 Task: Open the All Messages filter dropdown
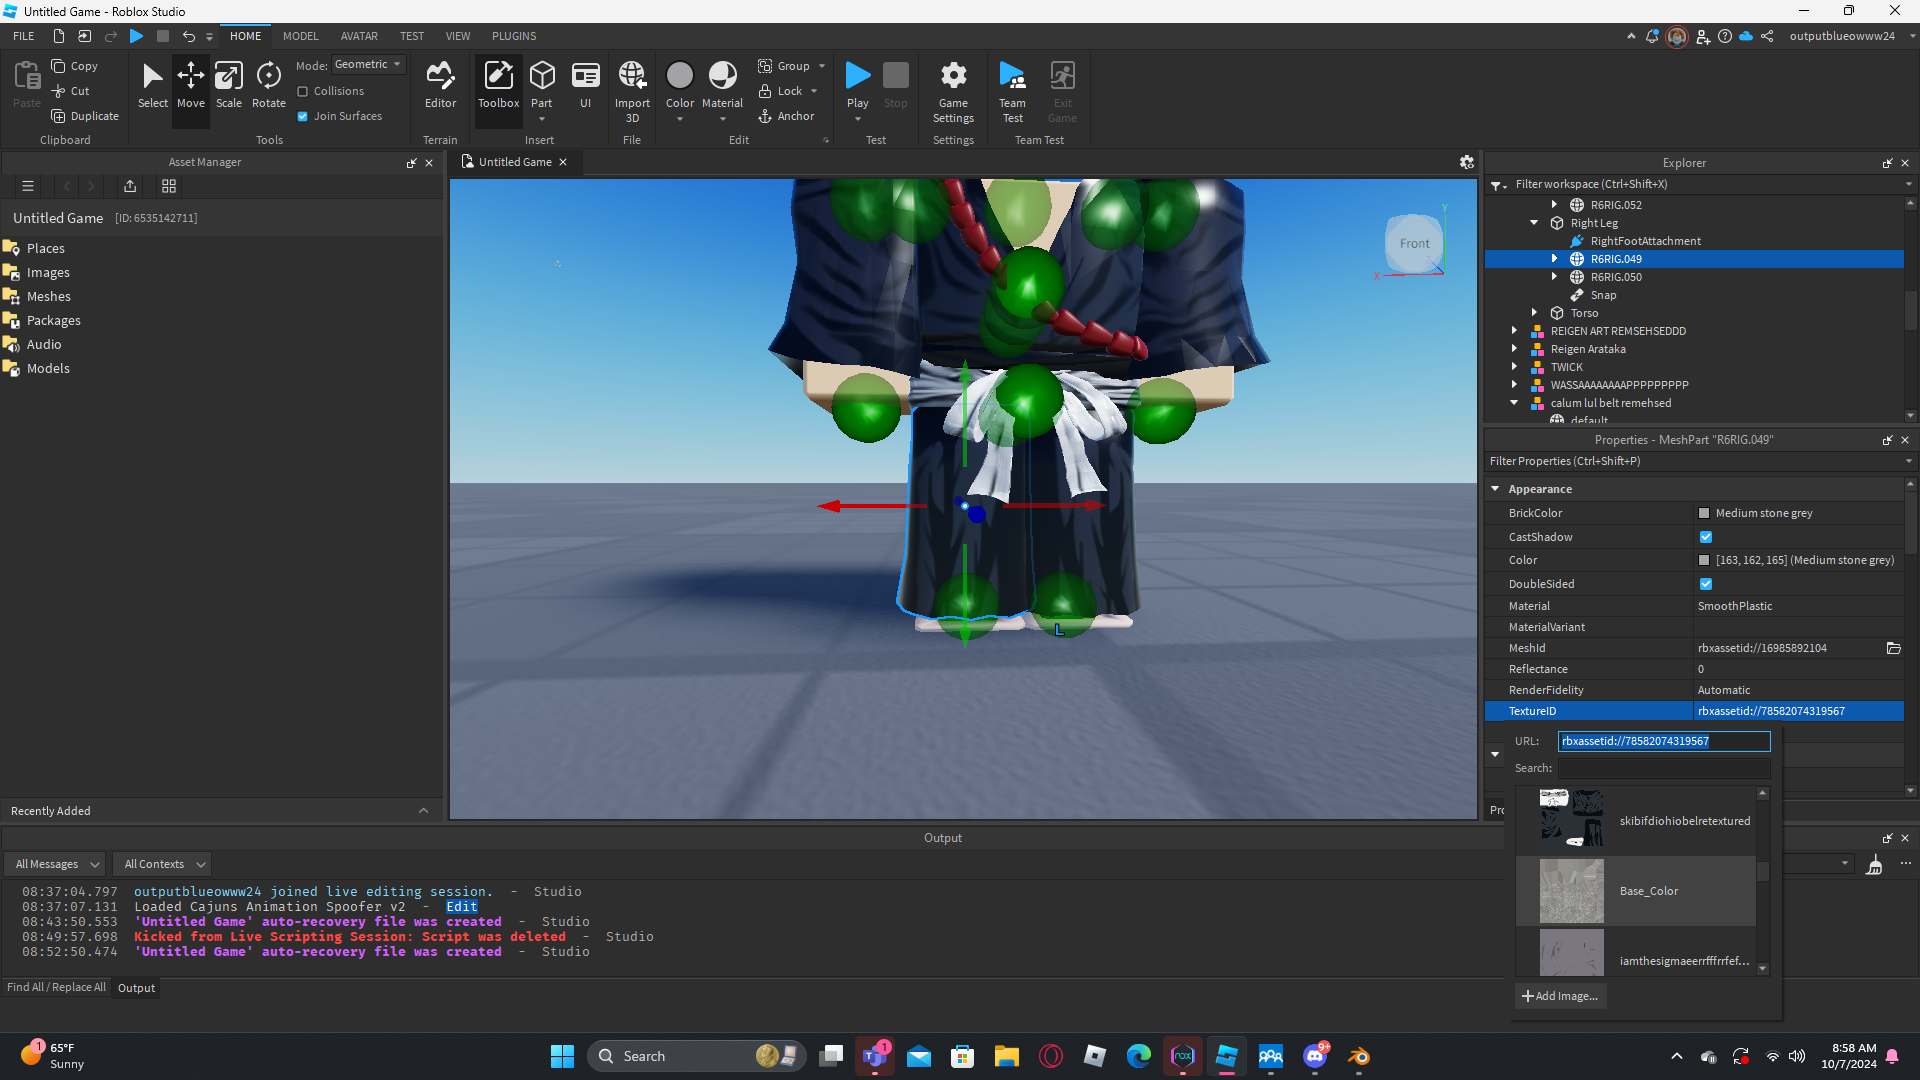click(57, 864)
